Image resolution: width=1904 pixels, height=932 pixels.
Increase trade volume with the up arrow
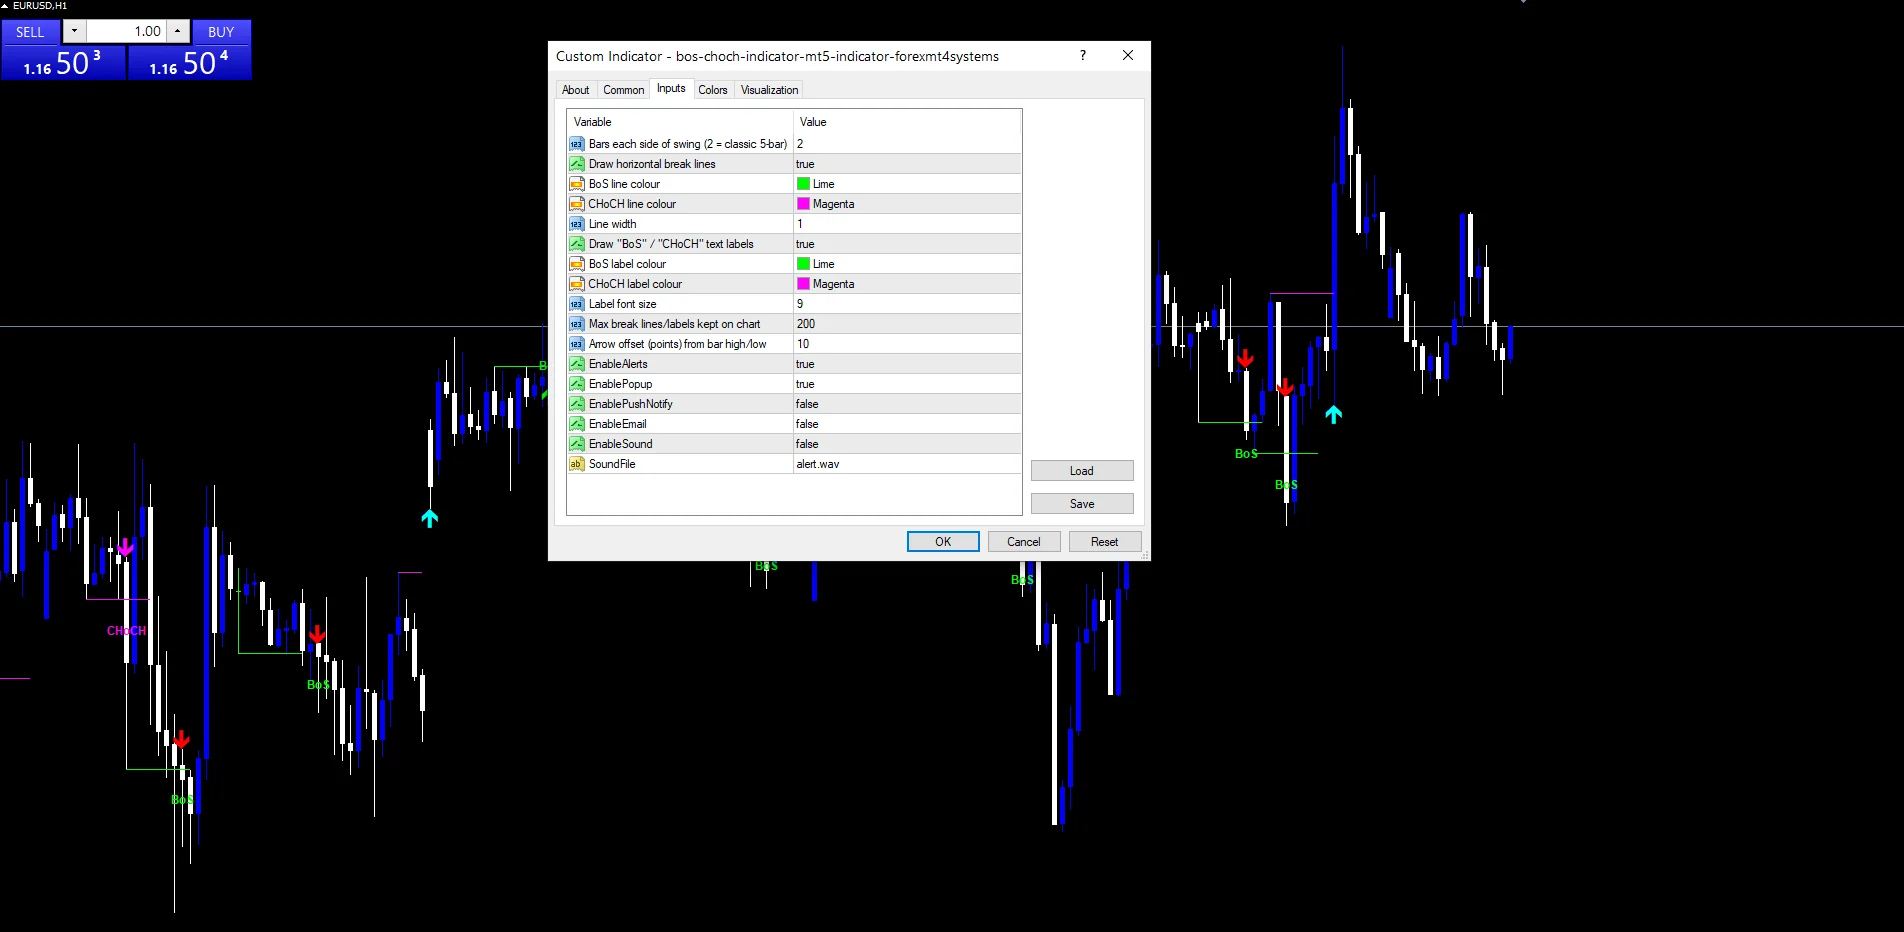[178, 31]
